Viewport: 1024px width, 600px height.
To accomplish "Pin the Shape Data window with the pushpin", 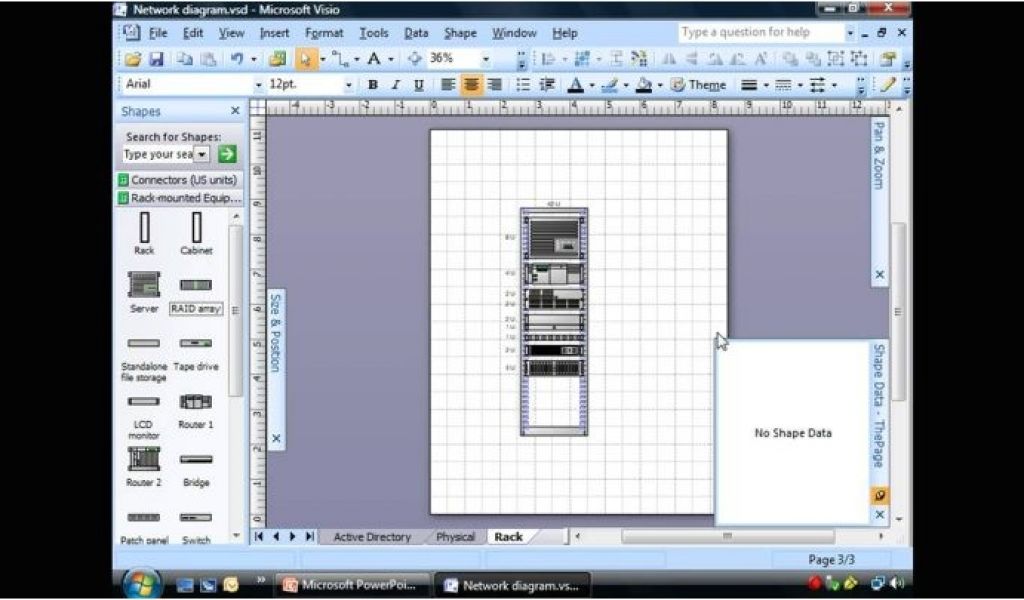I will [x=880, y=496].
